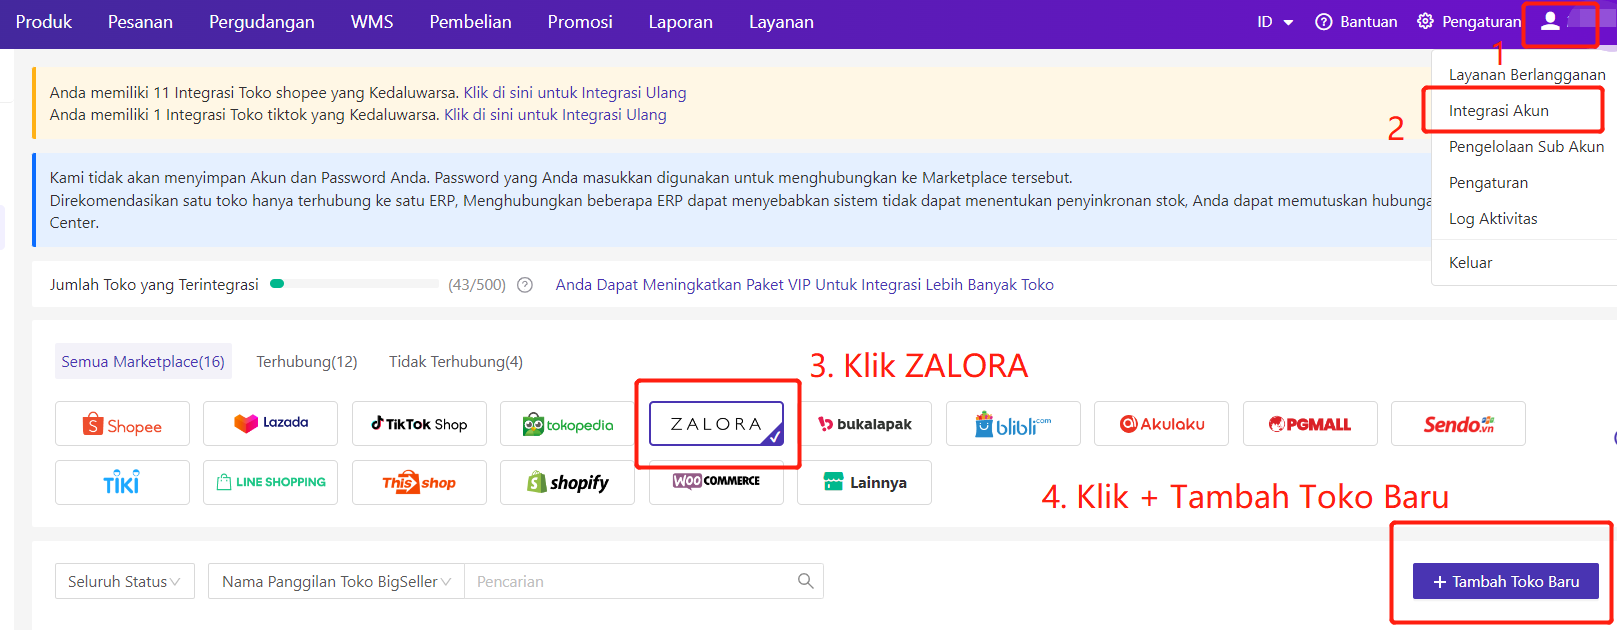Image resolution: width=1617 pixels, height=630 pixels.
Task: Open the Laporan menu
Action: point(680,22)
